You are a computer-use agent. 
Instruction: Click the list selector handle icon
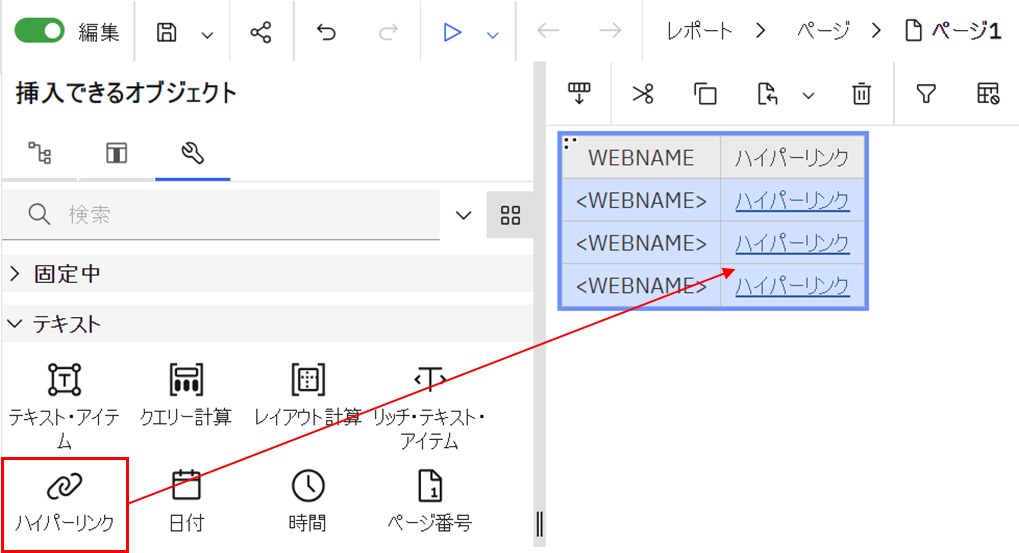click(x=570, y=143)
